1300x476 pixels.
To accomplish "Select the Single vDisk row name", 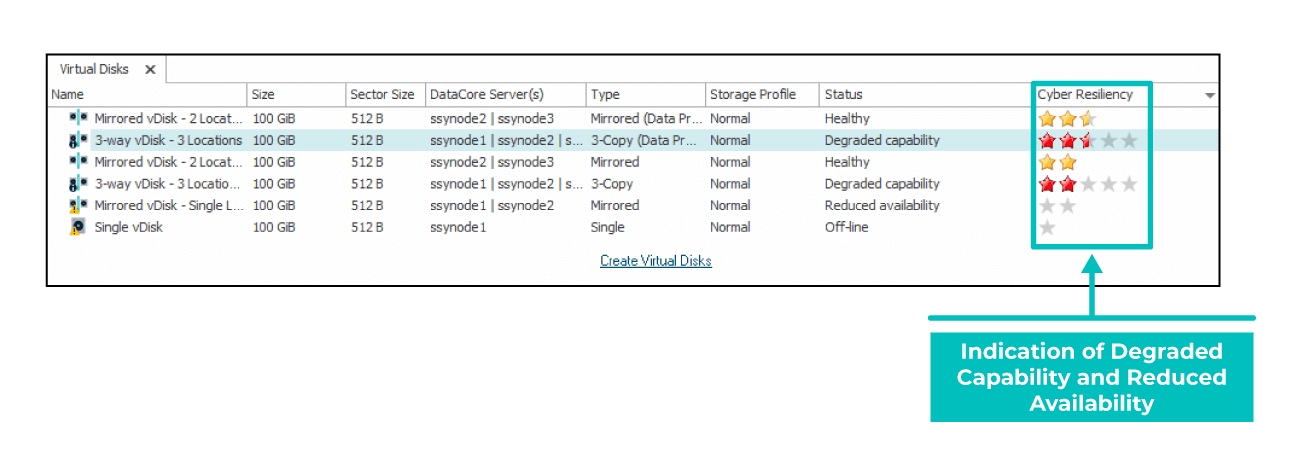I will click(x=128, y=227).
